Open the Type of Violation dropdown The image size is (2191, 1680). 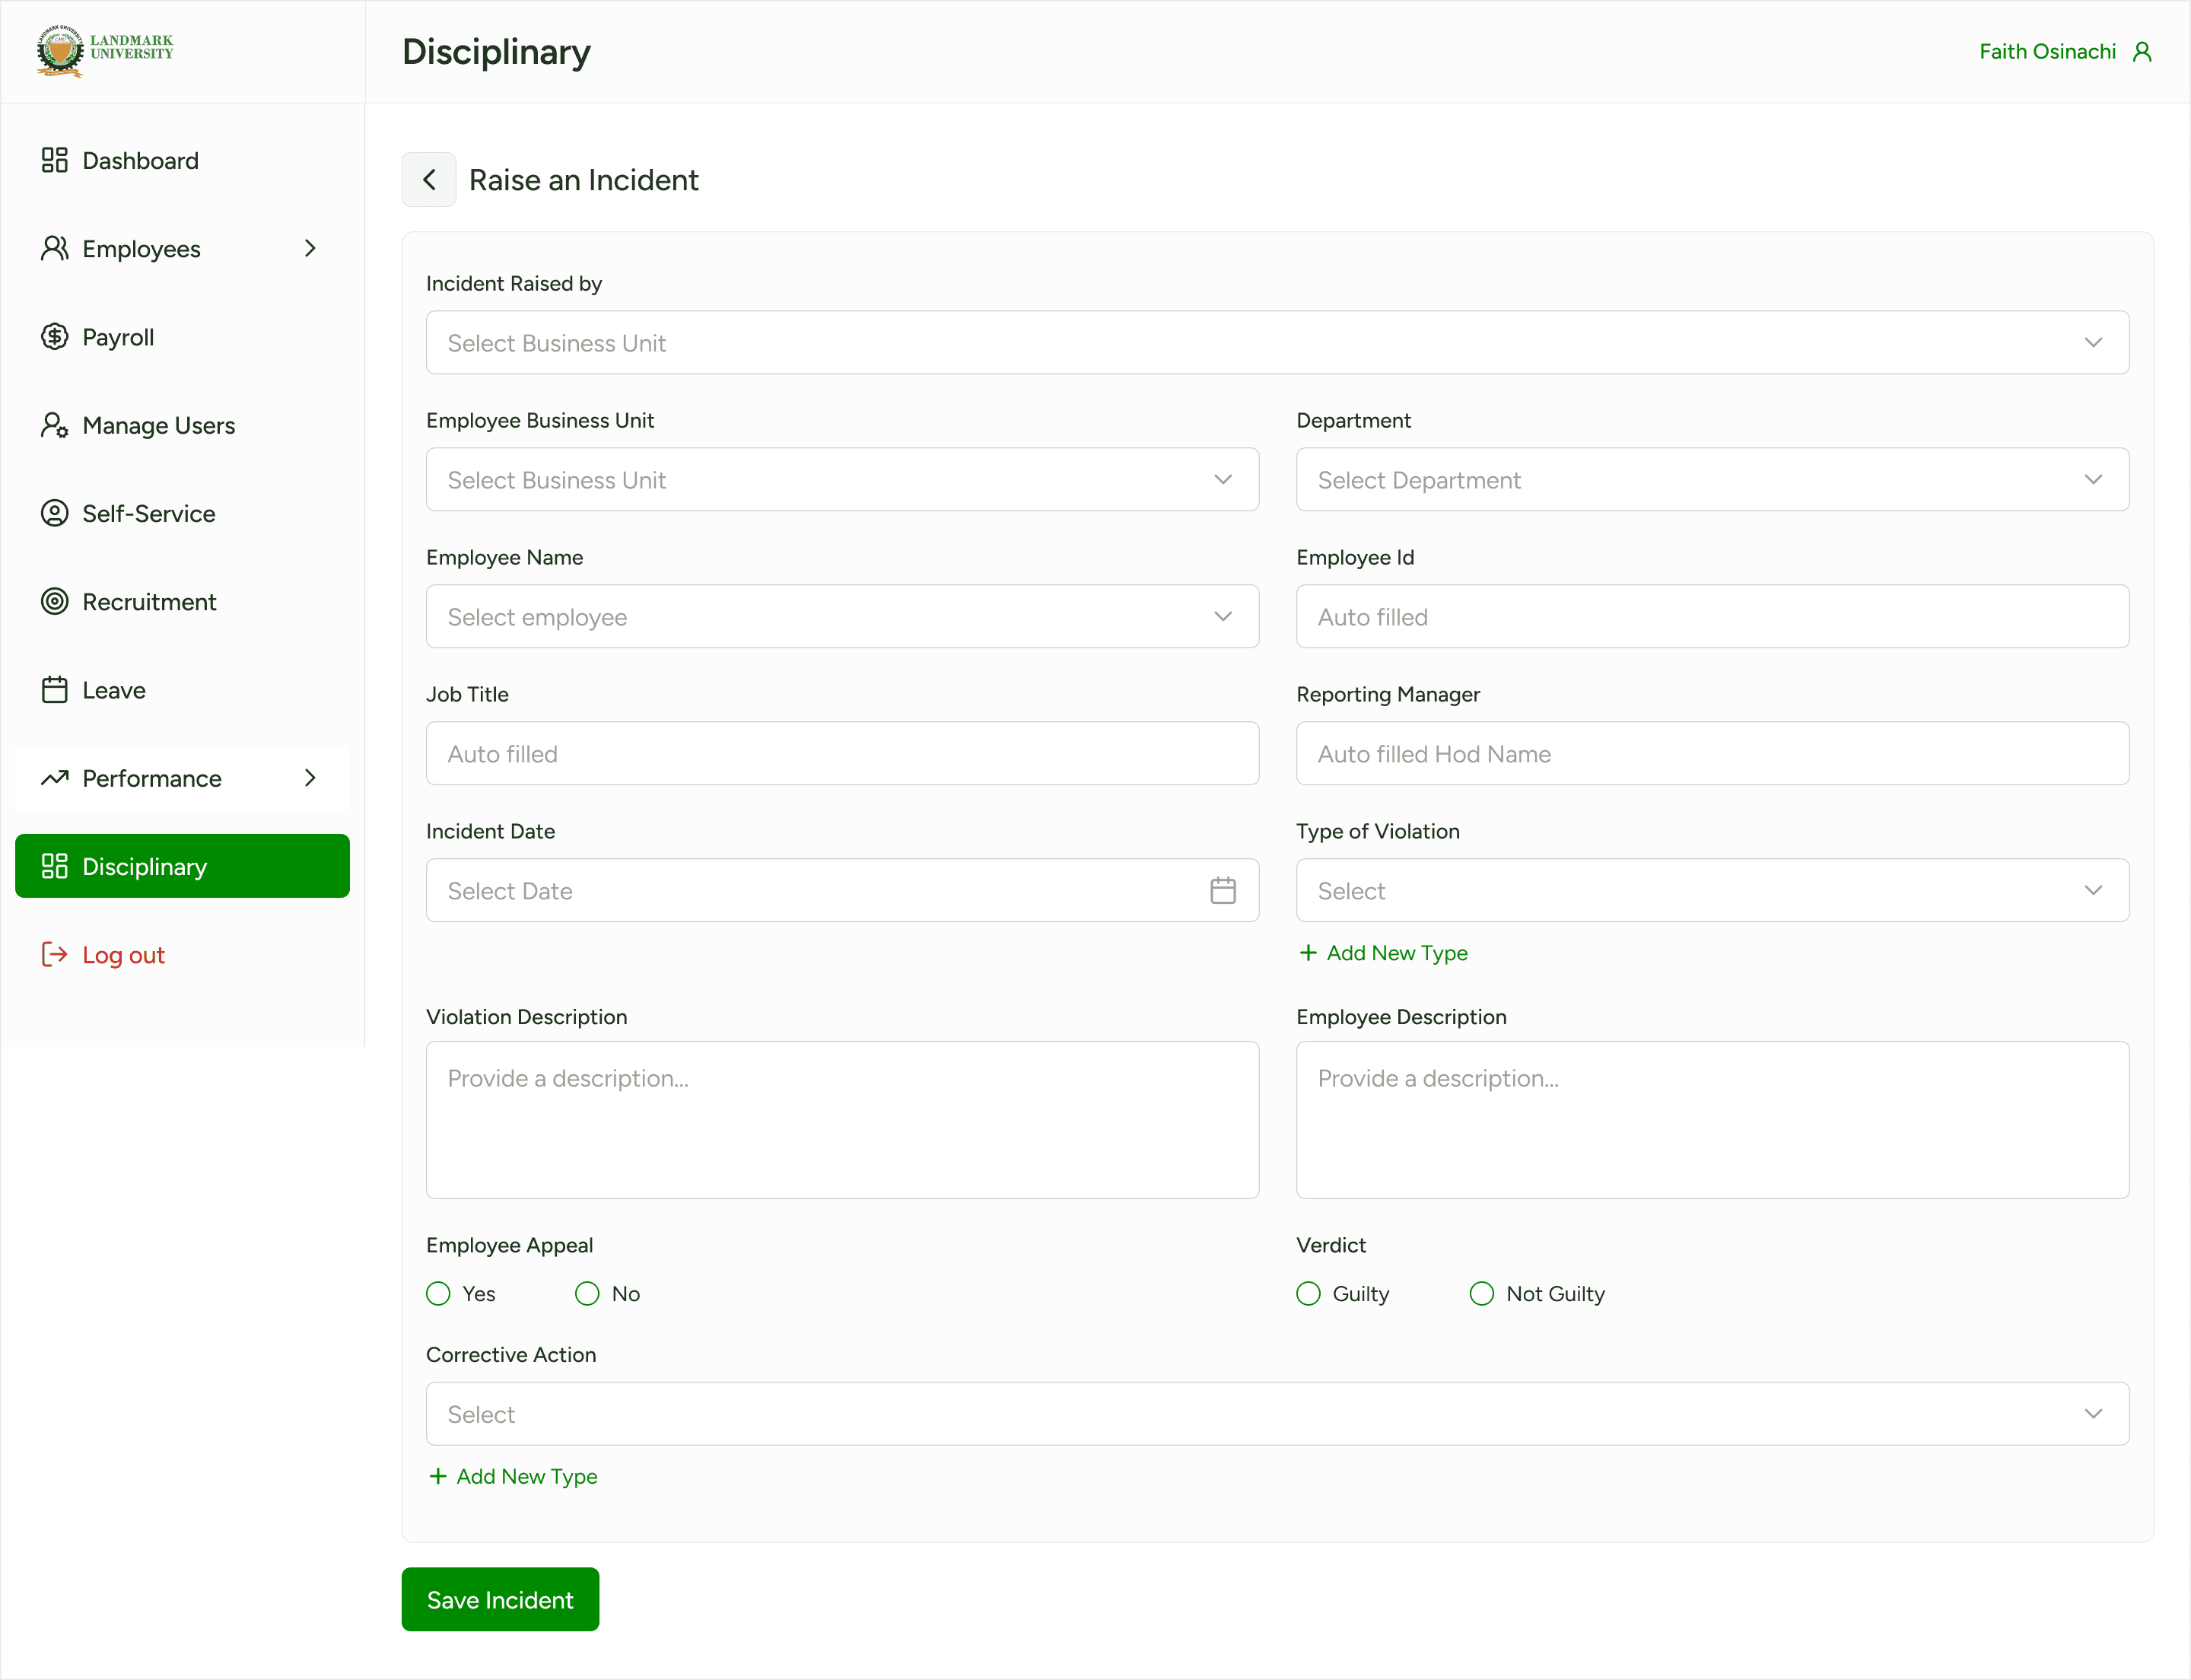(1711, 890)
